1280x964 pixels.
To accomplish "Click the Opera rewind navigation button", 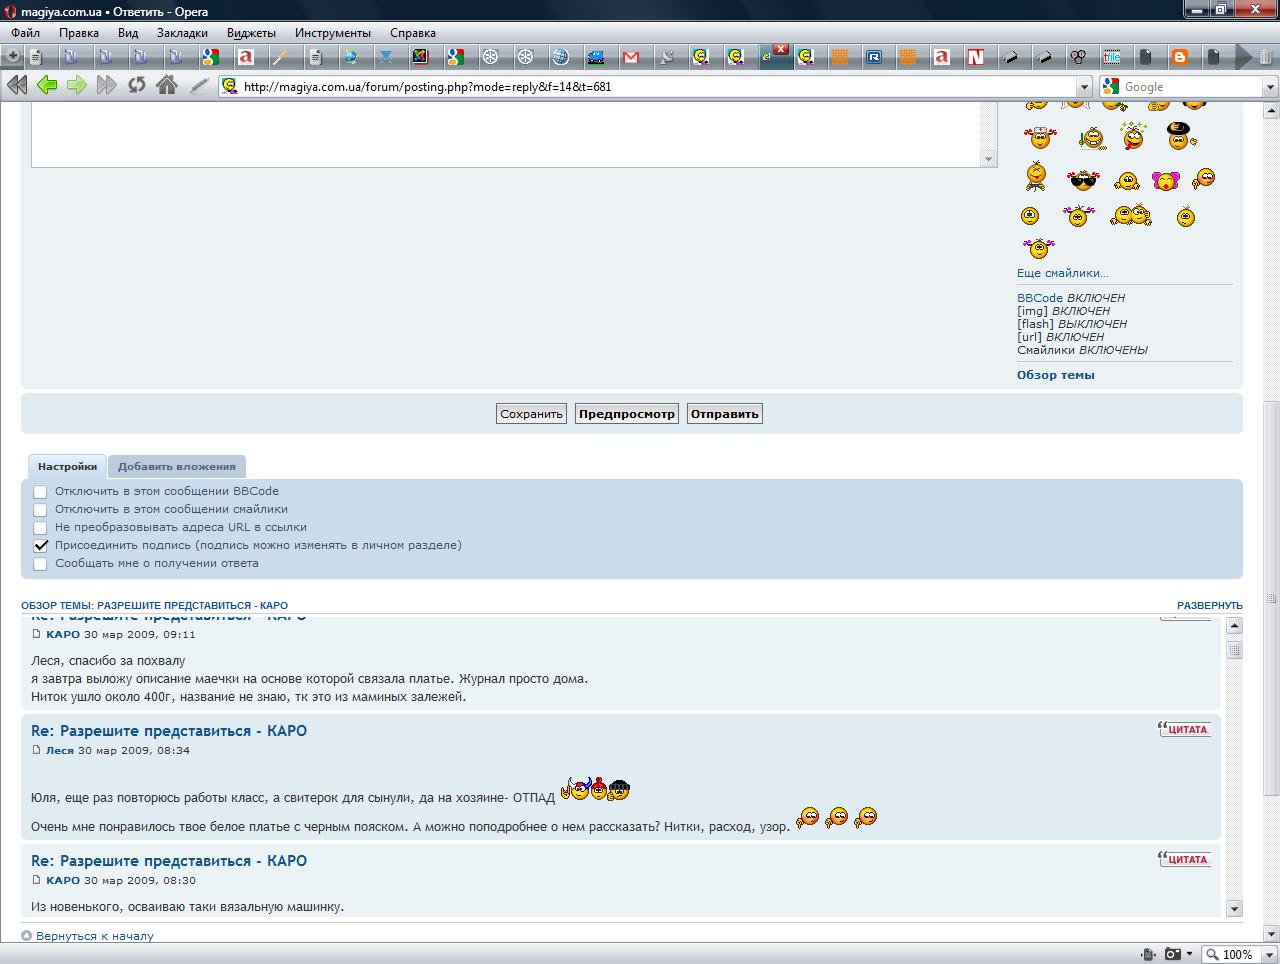I will click(17, 86).
